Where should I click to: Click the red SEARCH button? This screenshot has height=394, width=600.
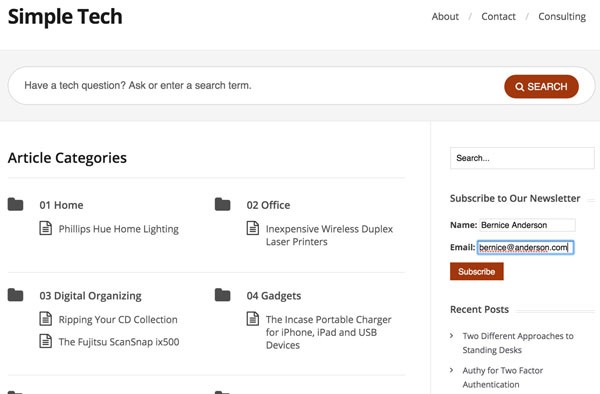click(541, 86)
